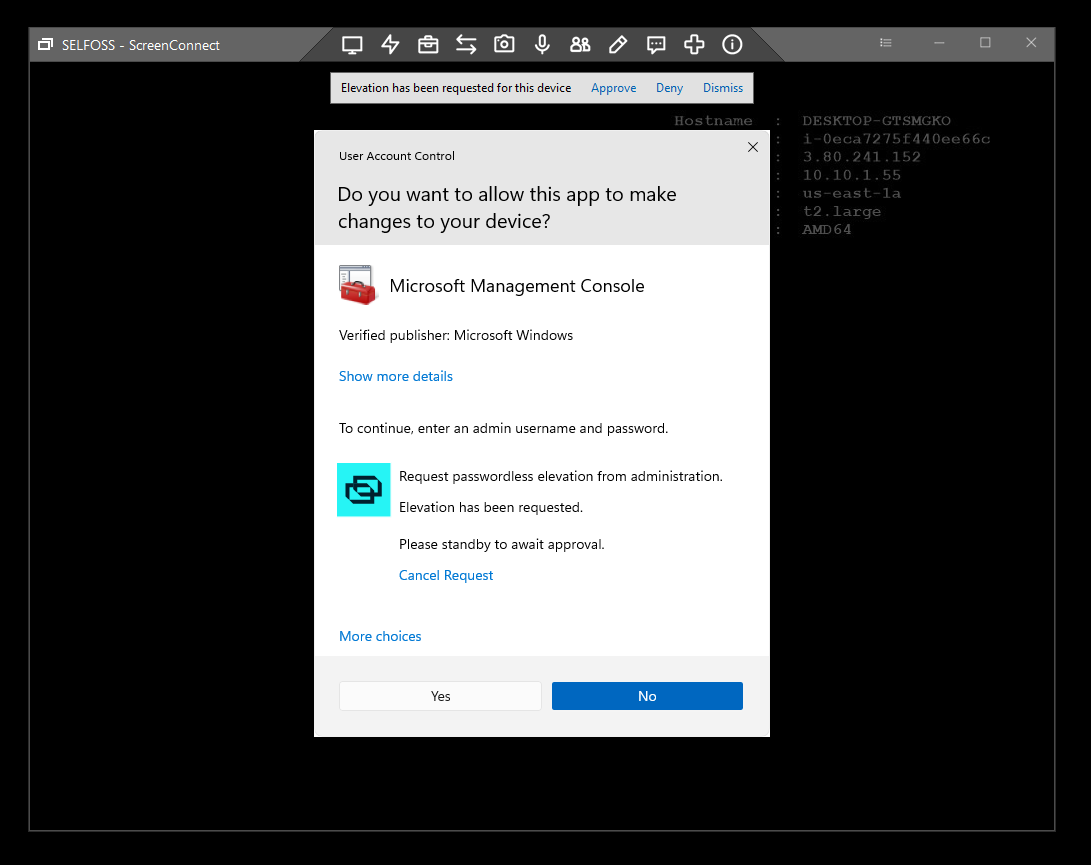Click the t2.large instance type text
This screenshot has height=865, width=1091.
[x=842, y=212]
